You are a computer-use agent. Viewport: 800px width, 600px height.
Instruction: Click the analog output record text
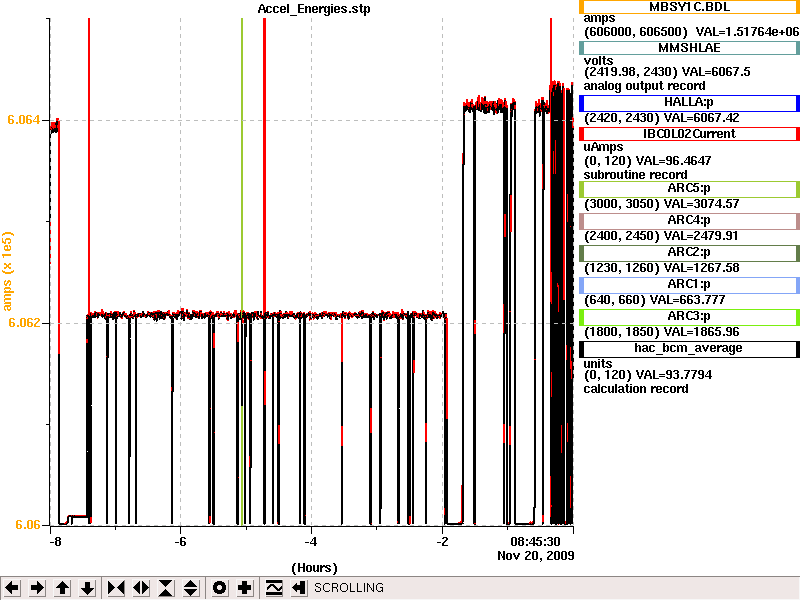tap(644, 86)
